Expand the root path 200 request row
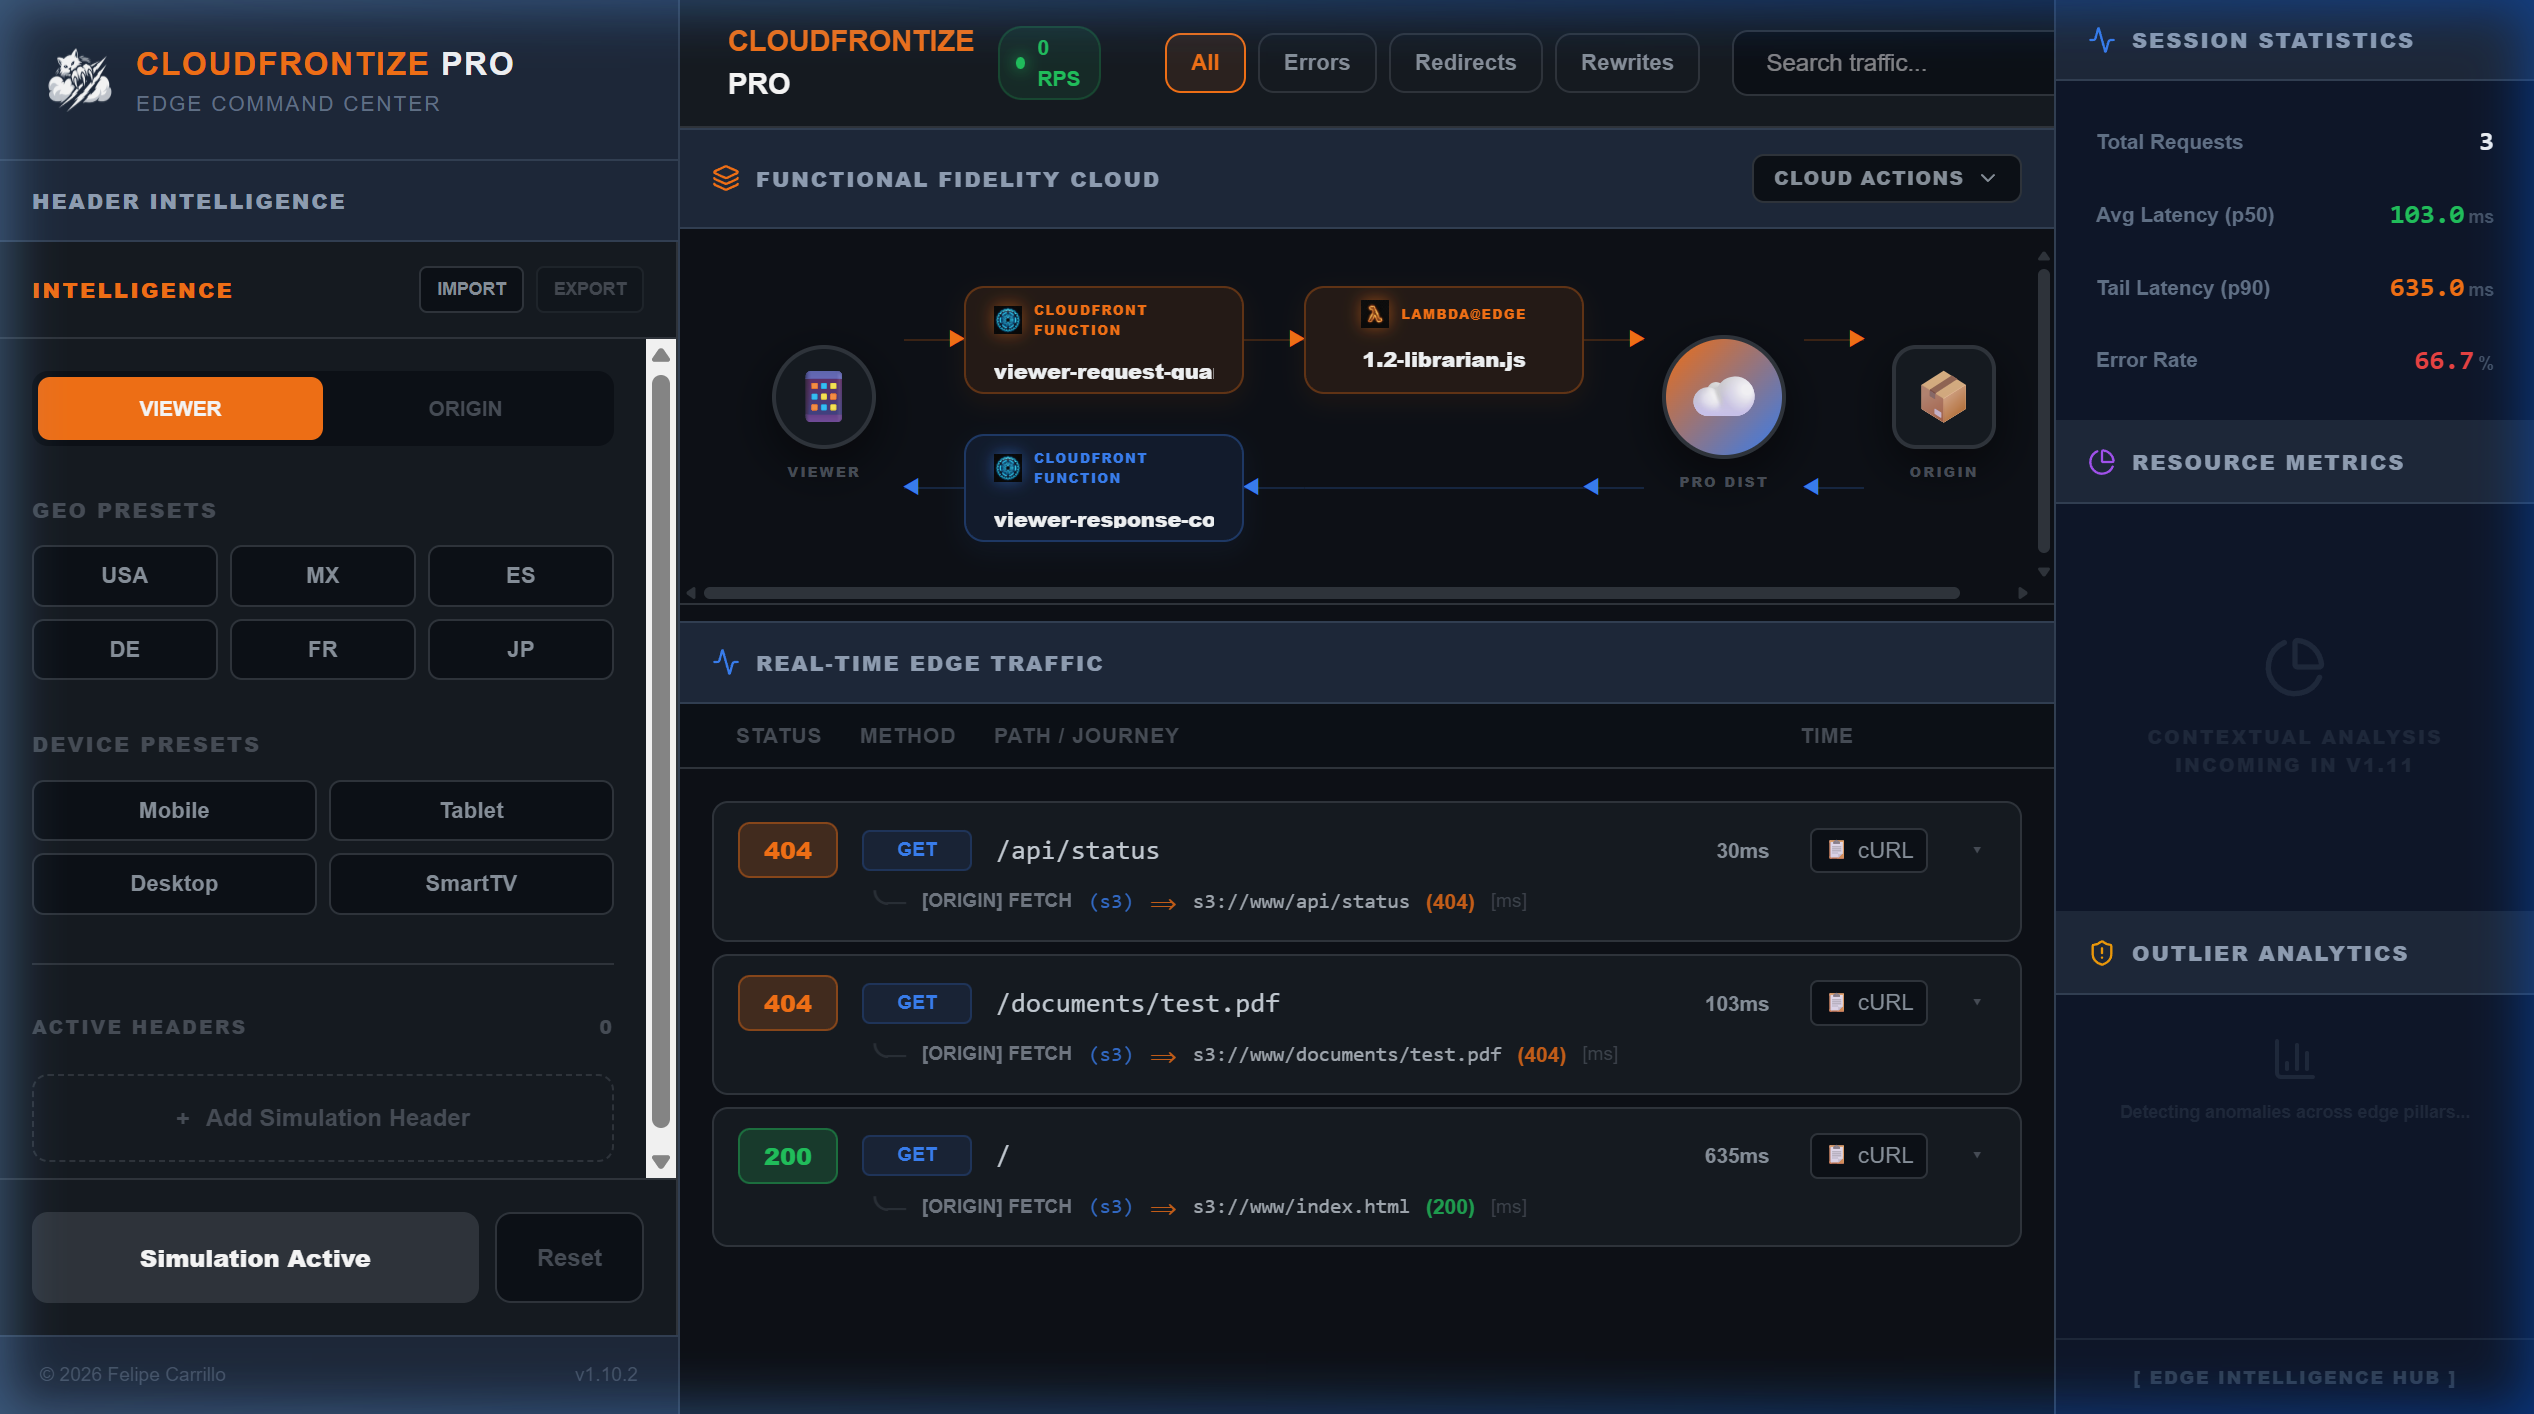This screenshot has width=2534, height=1414. tap(1977, 1155)
